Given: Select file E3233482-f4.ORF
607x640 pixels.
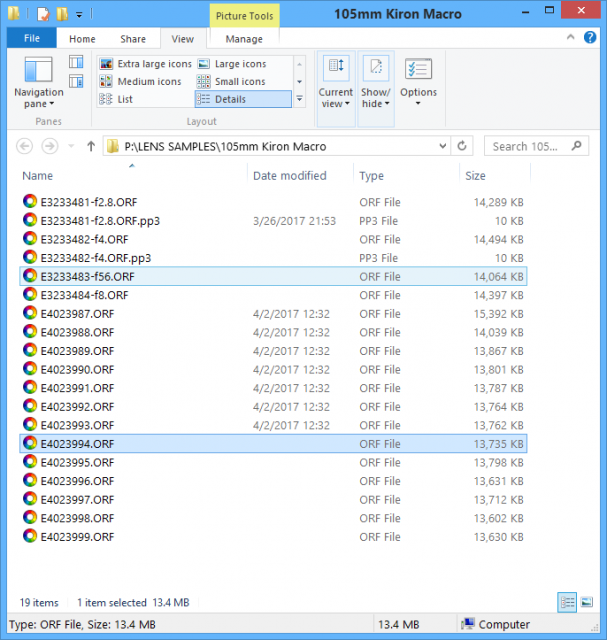Looking at the screenshot, I should 273,239.
